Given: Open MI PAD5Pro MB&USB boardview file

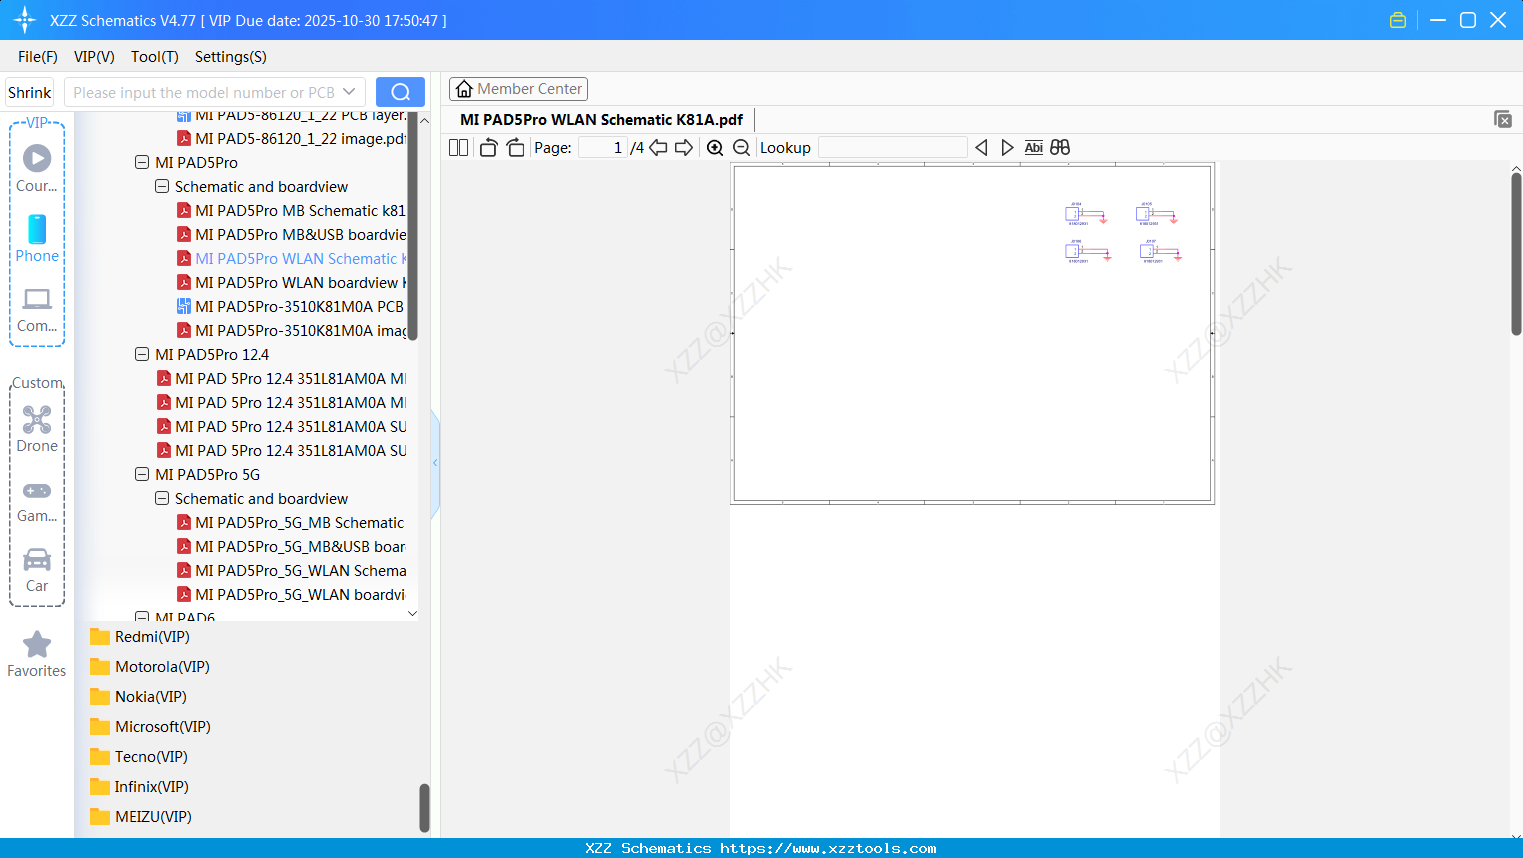Looking at the screenshot, I should point(291,234).
